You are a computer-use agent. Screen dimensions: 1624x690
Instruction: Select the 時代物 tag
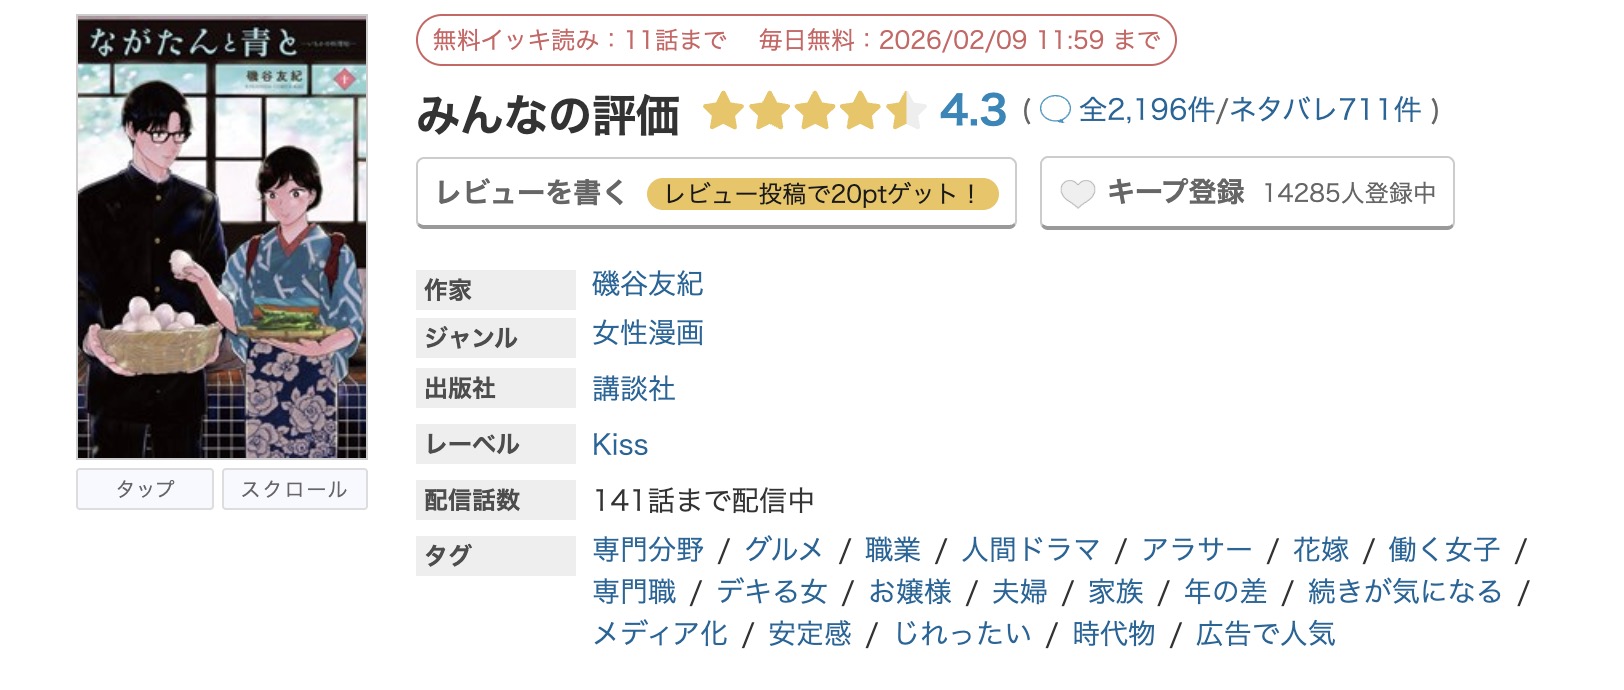pyautogui.click(x=1113, y=632)
